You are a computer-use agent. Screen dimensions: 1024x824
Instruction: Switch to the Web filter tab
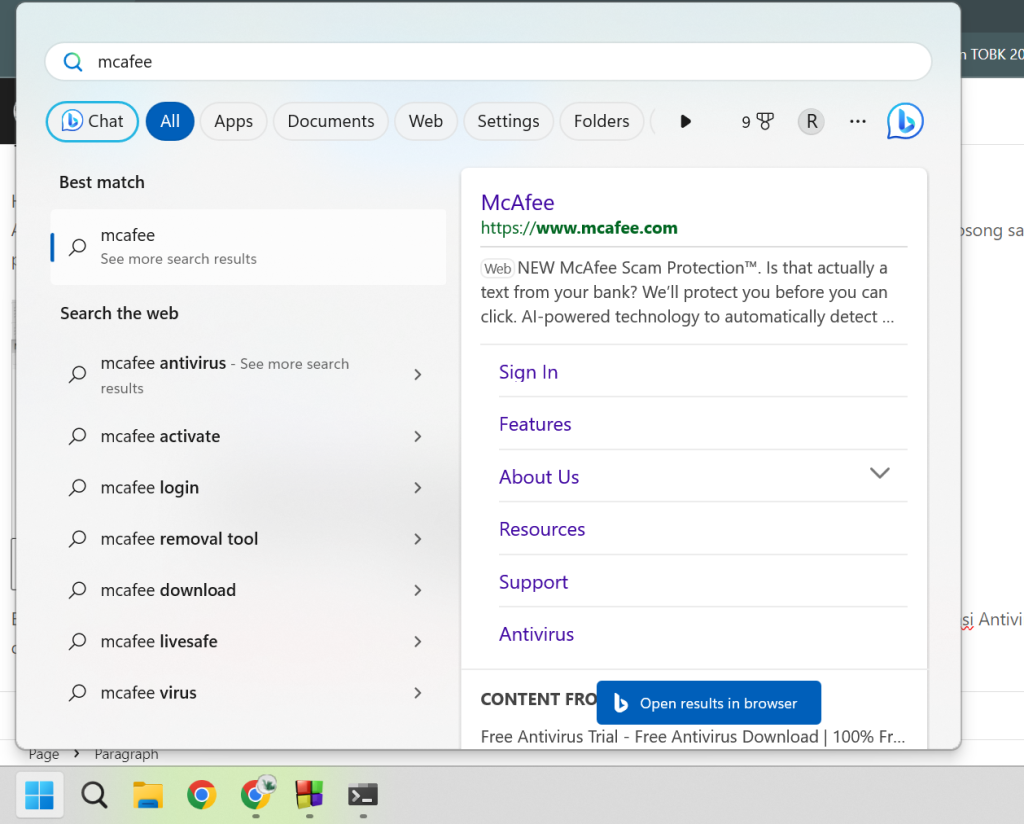(426, 121)
